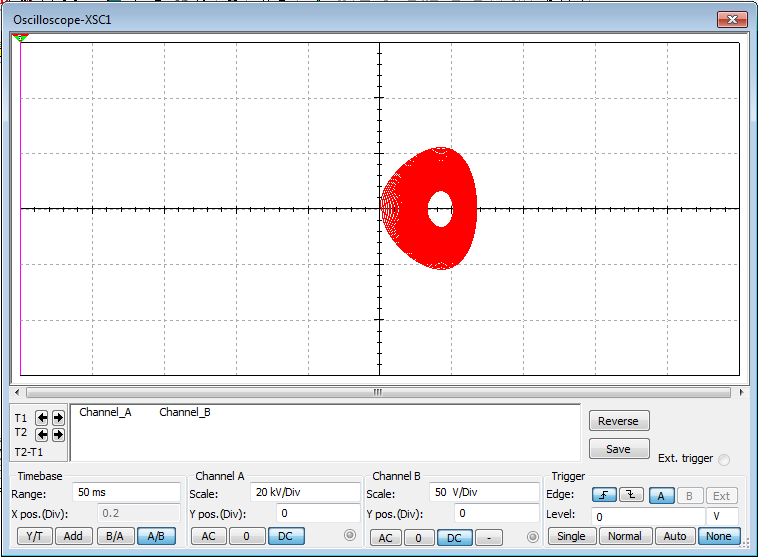The image size is (758, 557).
Task: Edit trigger Level value field
Action: (x=648, y=516)
